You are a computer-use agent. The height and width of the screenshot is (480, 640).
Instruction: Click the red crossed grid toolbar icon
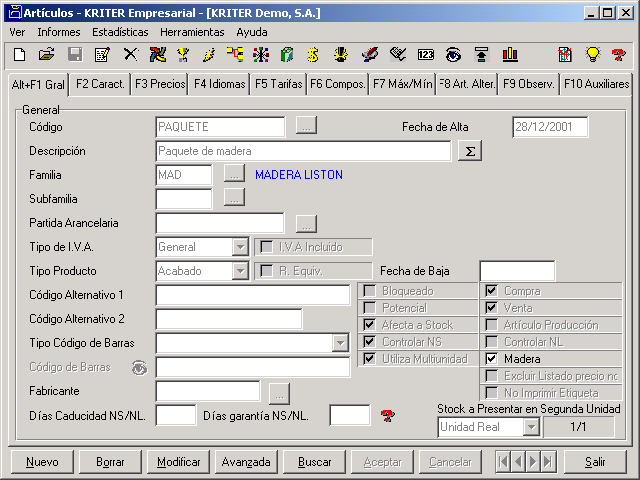[565, 54]
